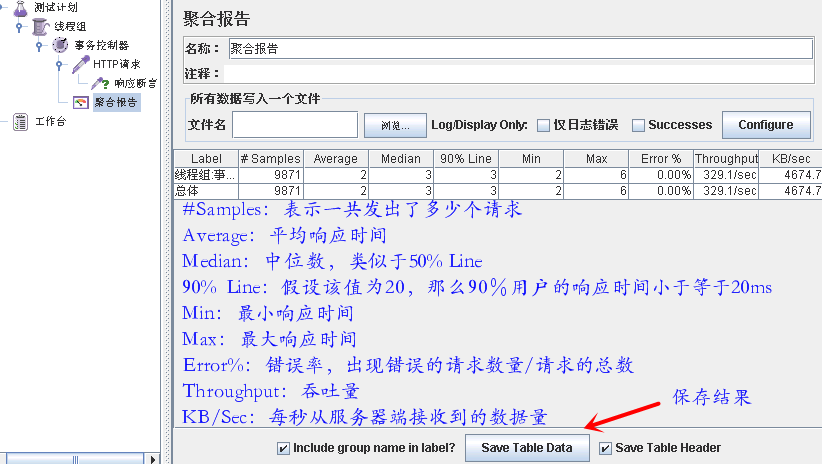Click the HTTP Request pipette icon
This screenshot has height=464, width=822.
pos(81,64)
